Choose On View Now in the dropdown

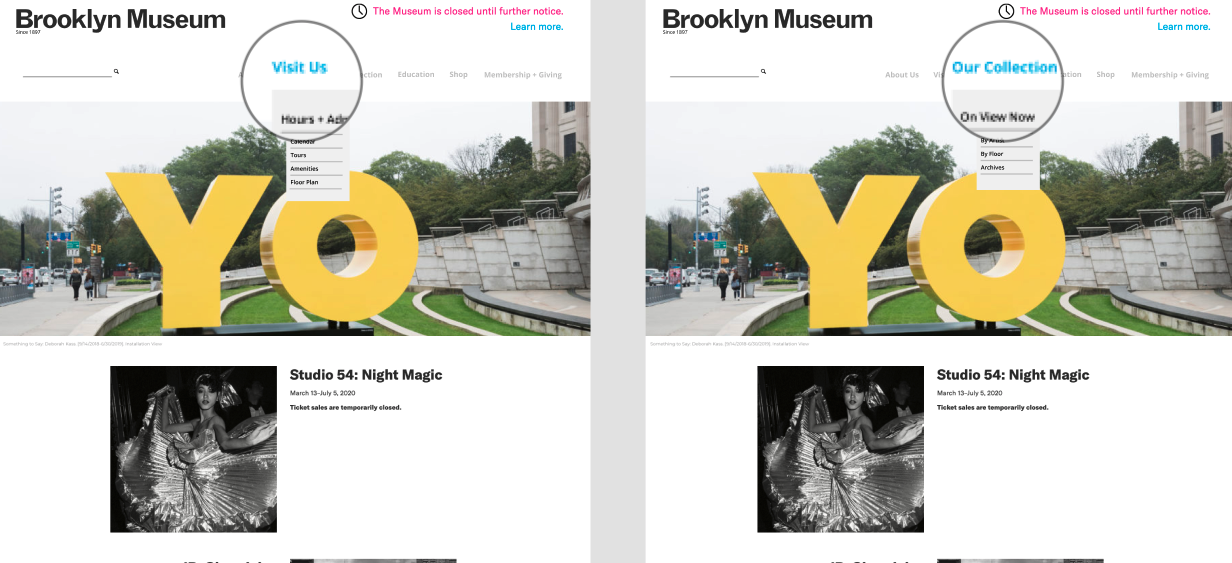[997, 117]
